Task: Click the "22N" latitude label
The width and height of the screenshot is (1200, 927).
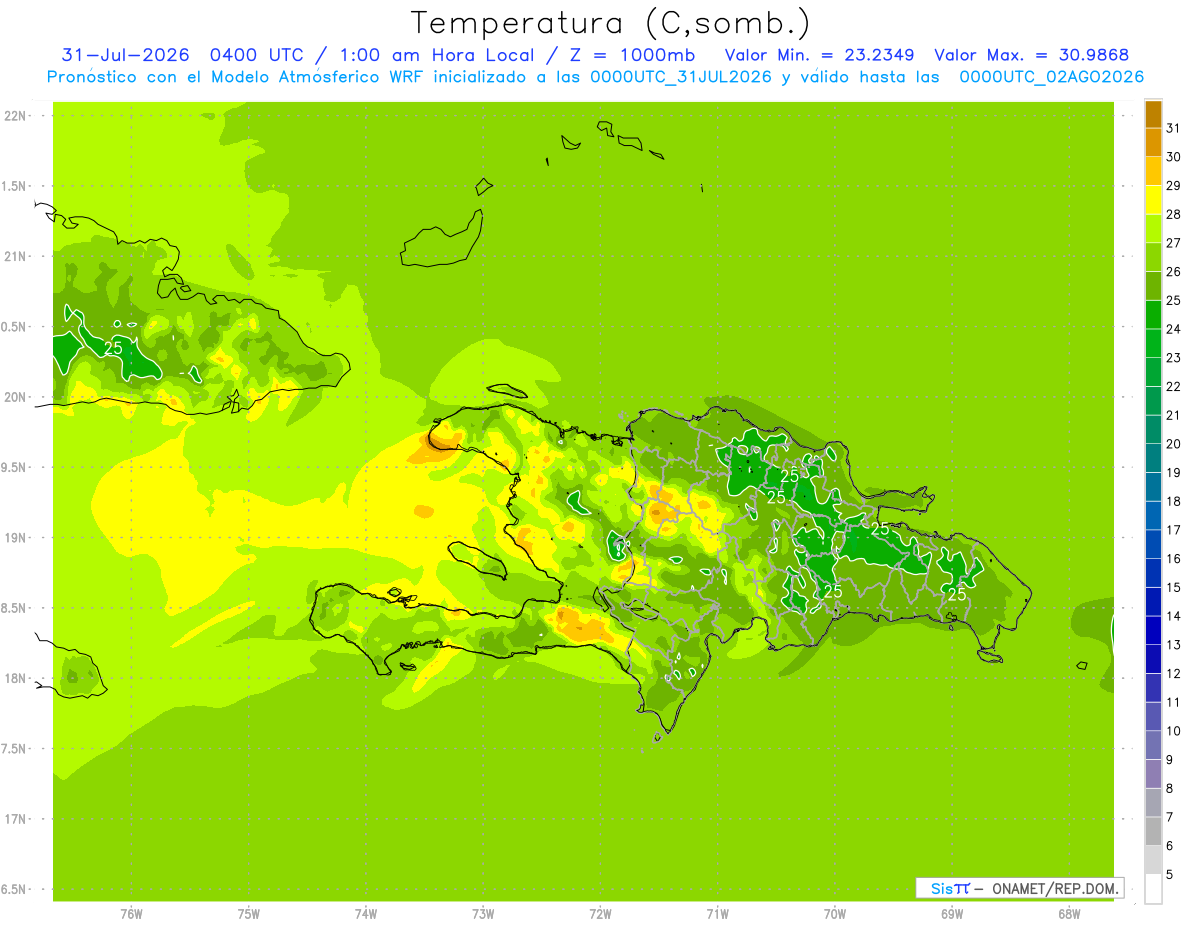Action: point(15,116)
